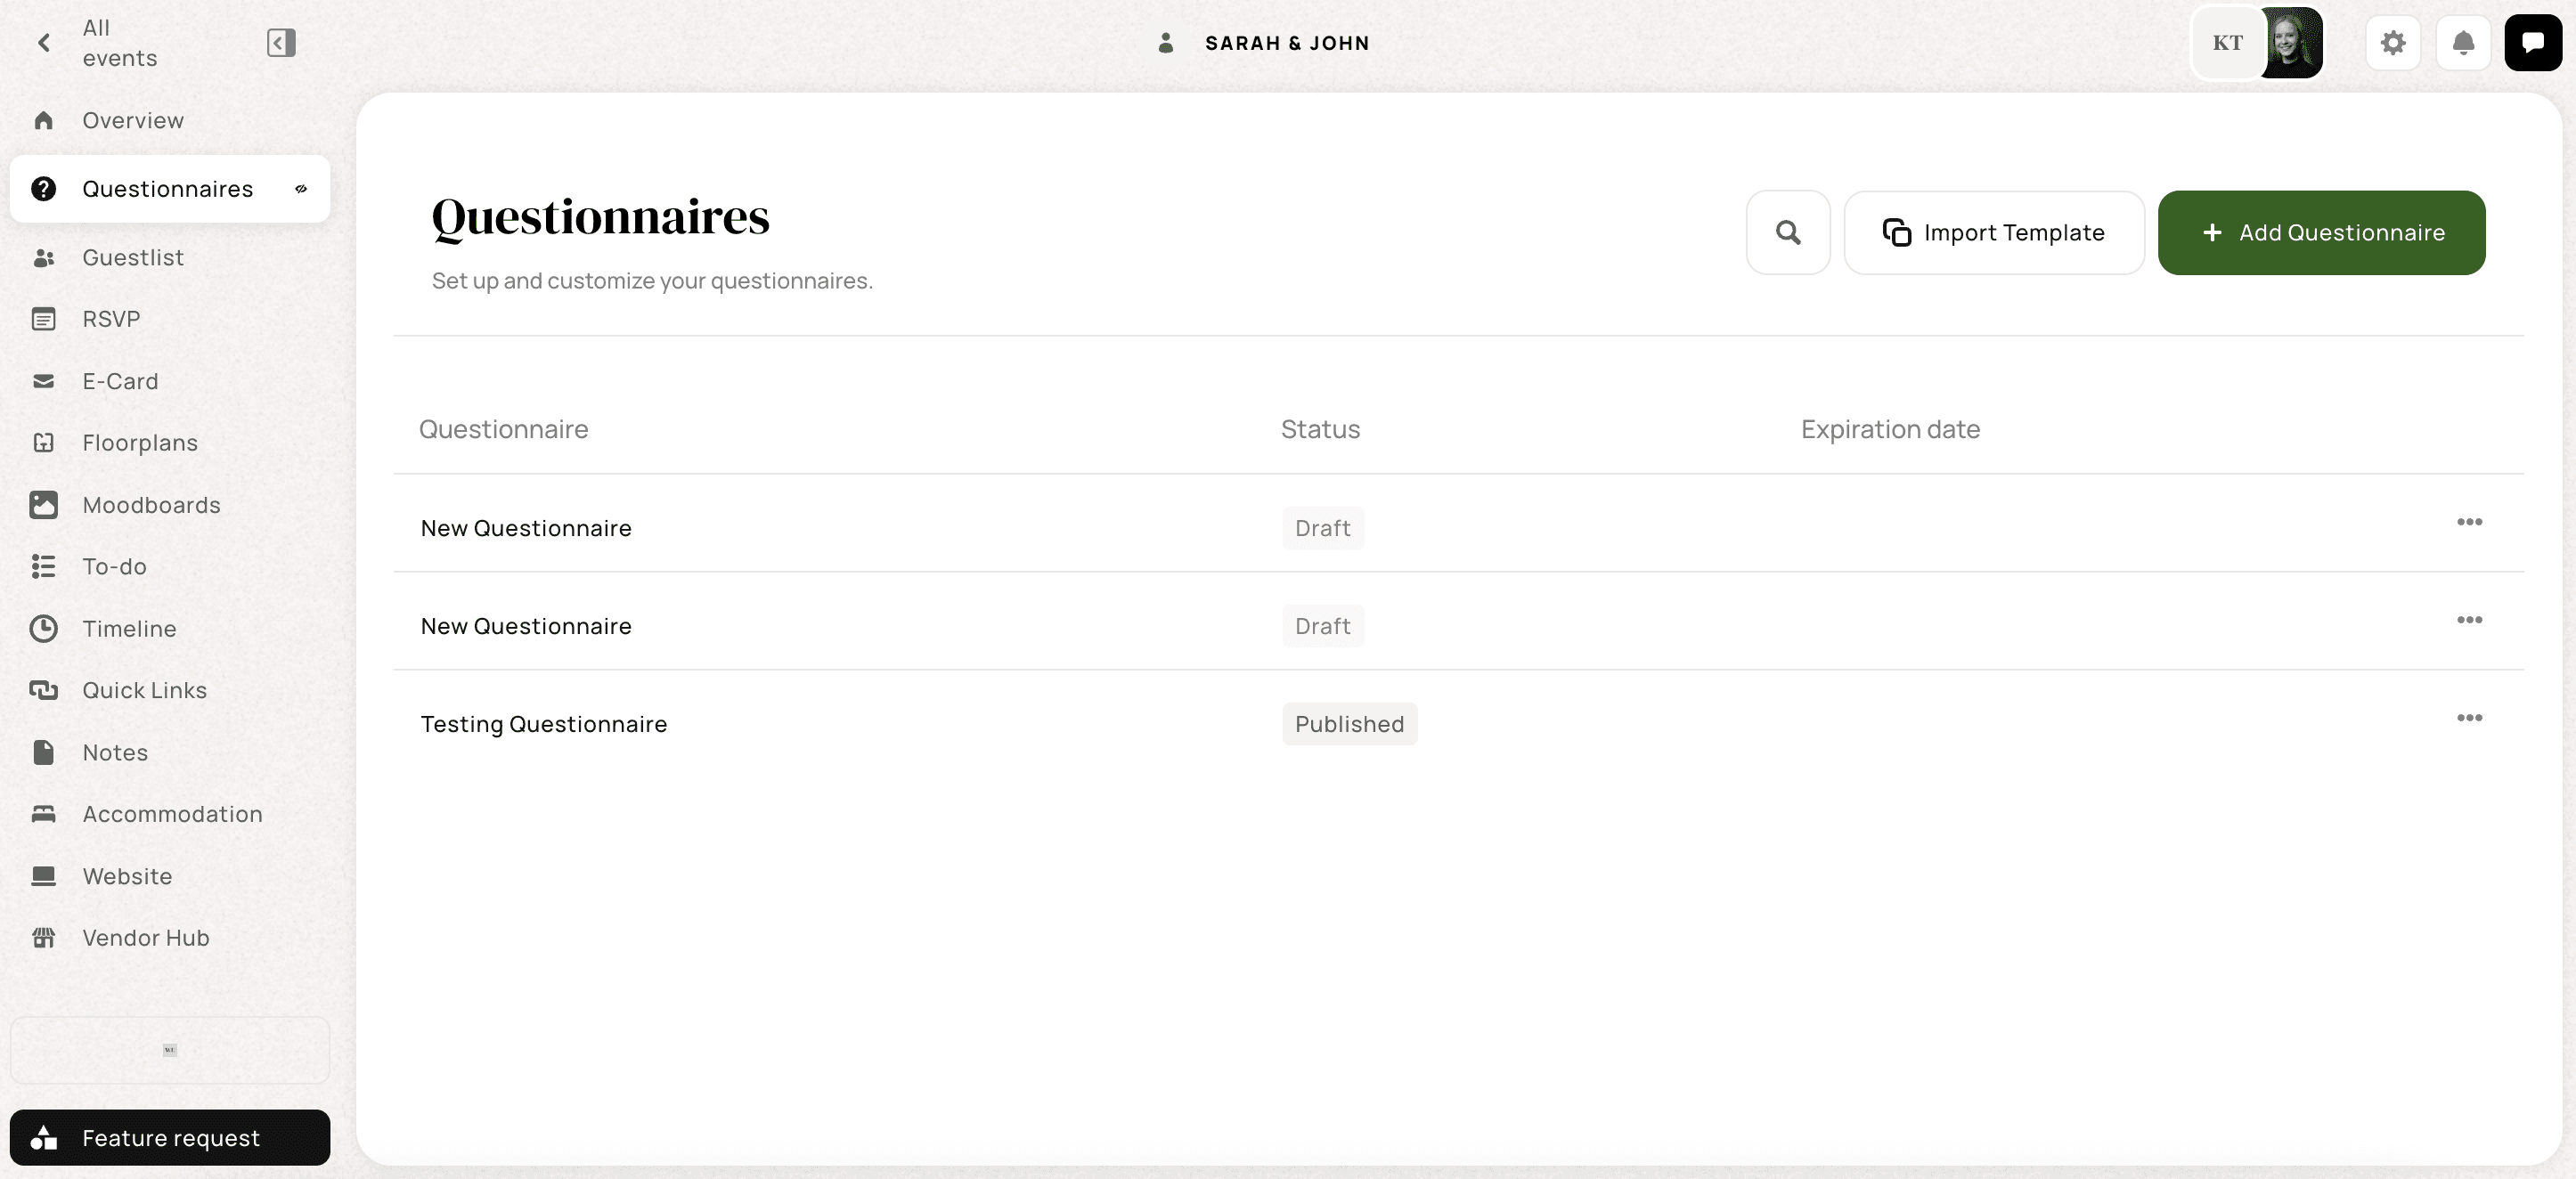Click the KT initials avatar
The image size is (2576, 1179).
(2227, 43)
